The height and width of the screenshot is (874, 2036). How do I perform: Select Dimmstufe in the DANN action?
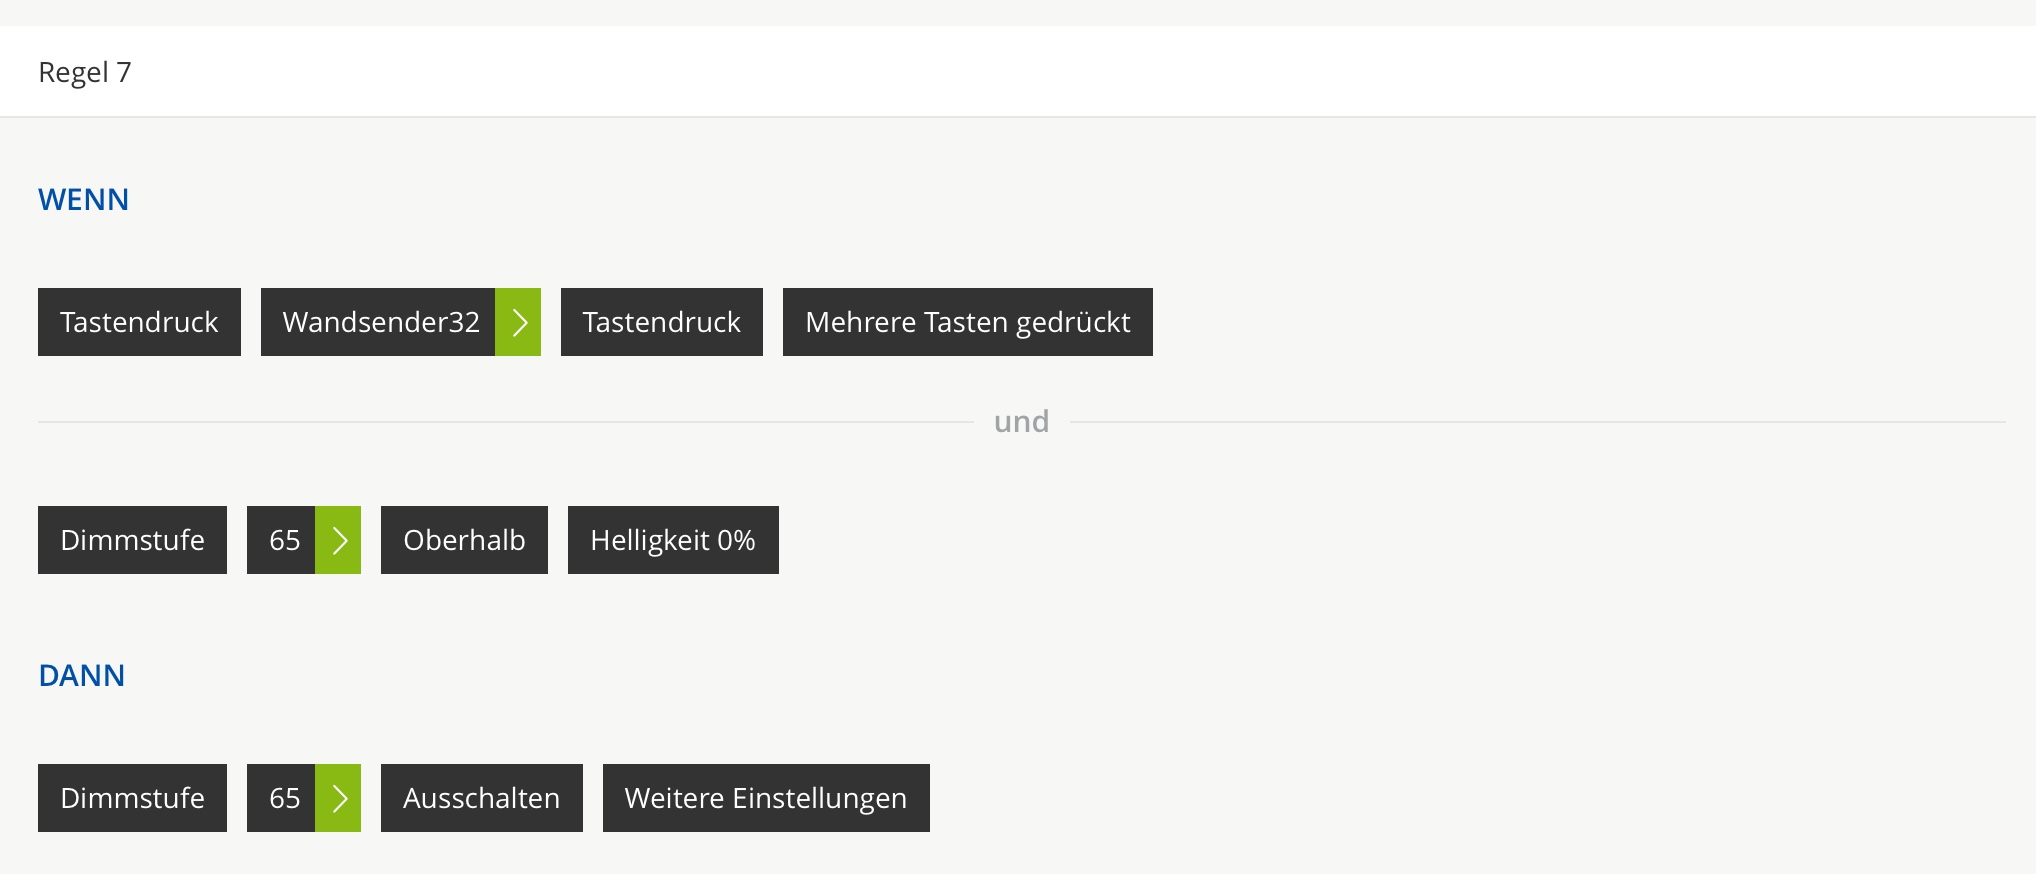pos(132,798)
